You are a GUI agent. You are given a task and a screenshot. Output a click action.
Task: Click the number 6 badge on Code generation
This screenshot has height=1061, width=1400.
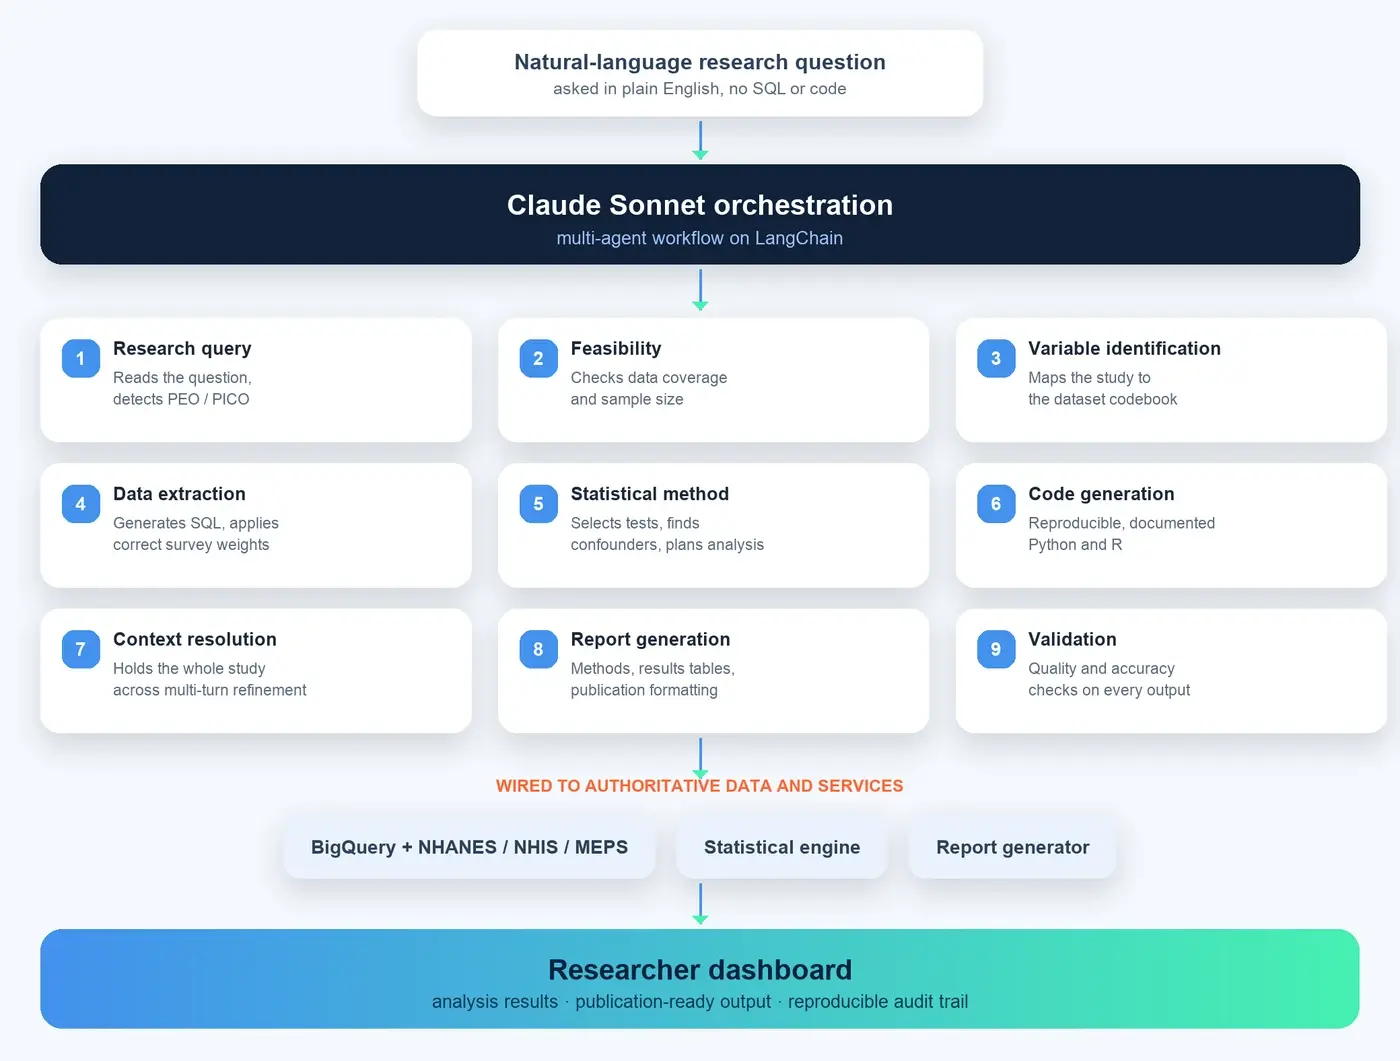tap(996, 504)
